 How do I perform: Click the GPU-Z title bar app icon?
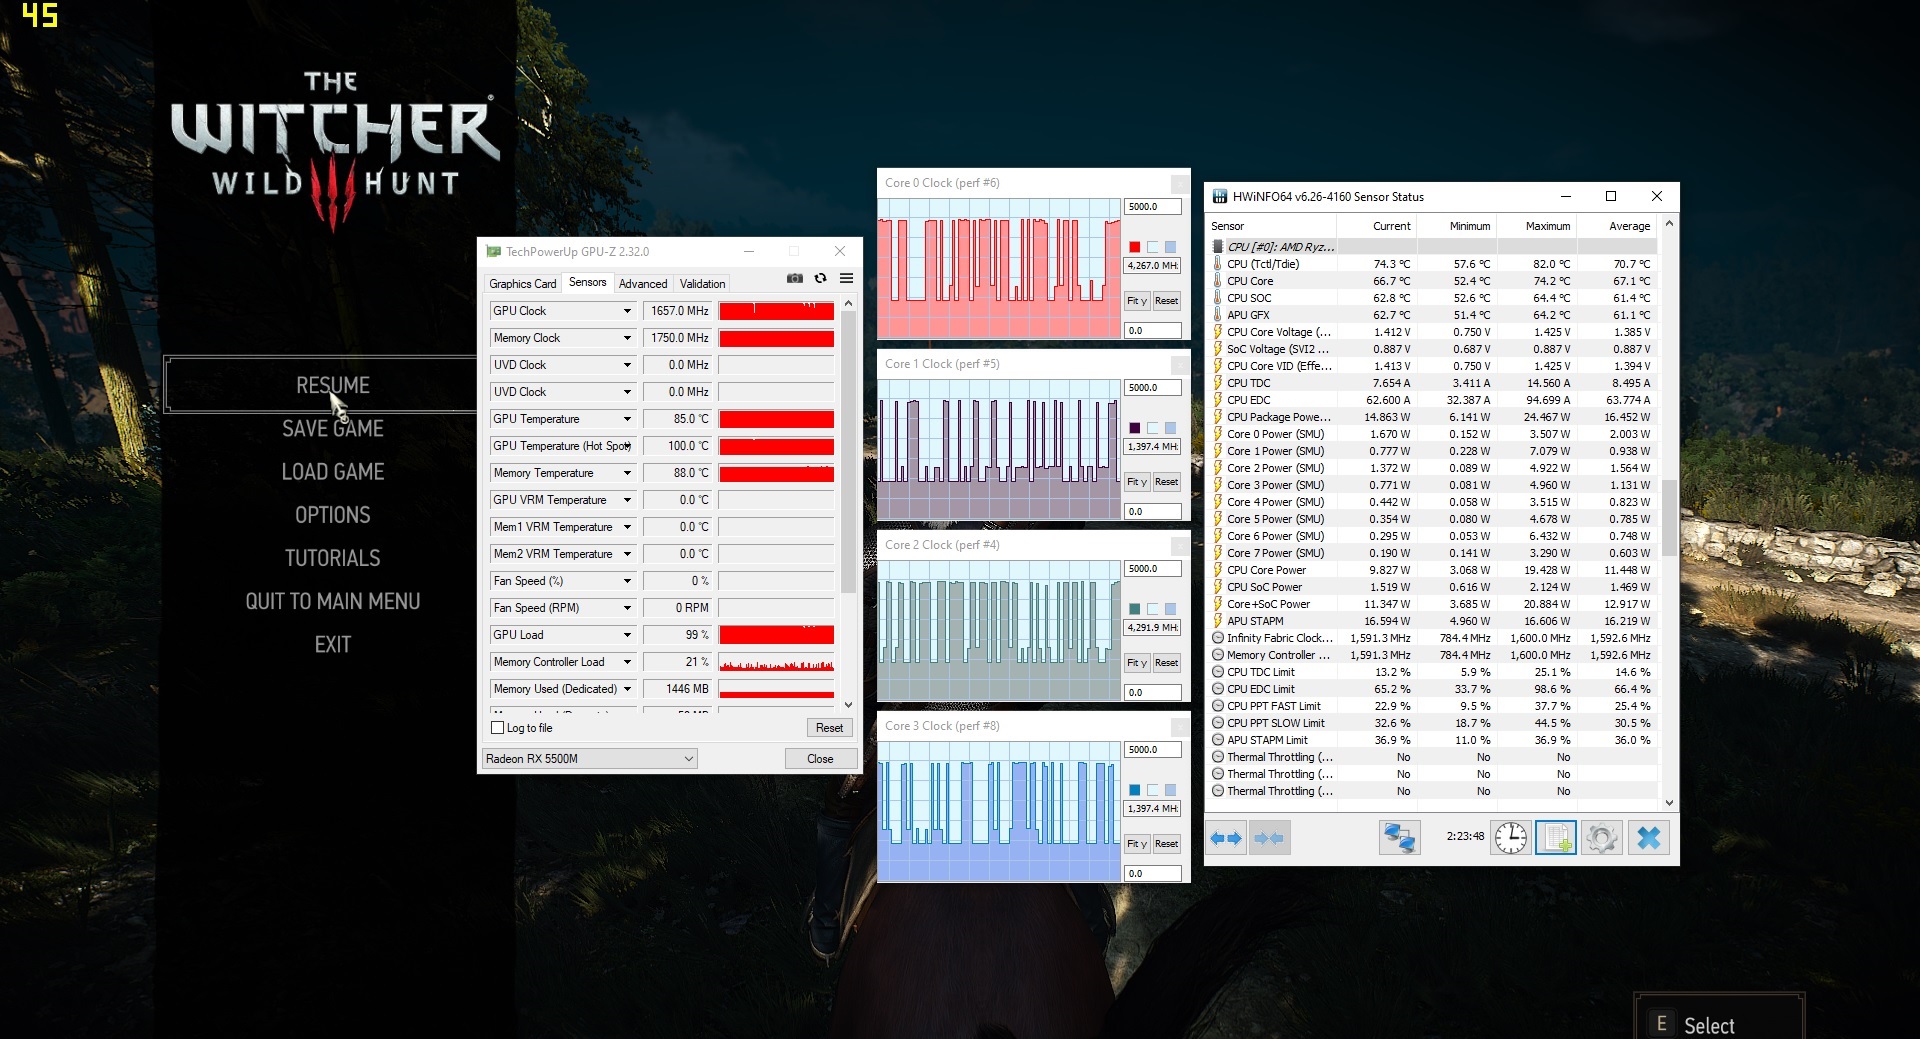click(x=493, y=252)
